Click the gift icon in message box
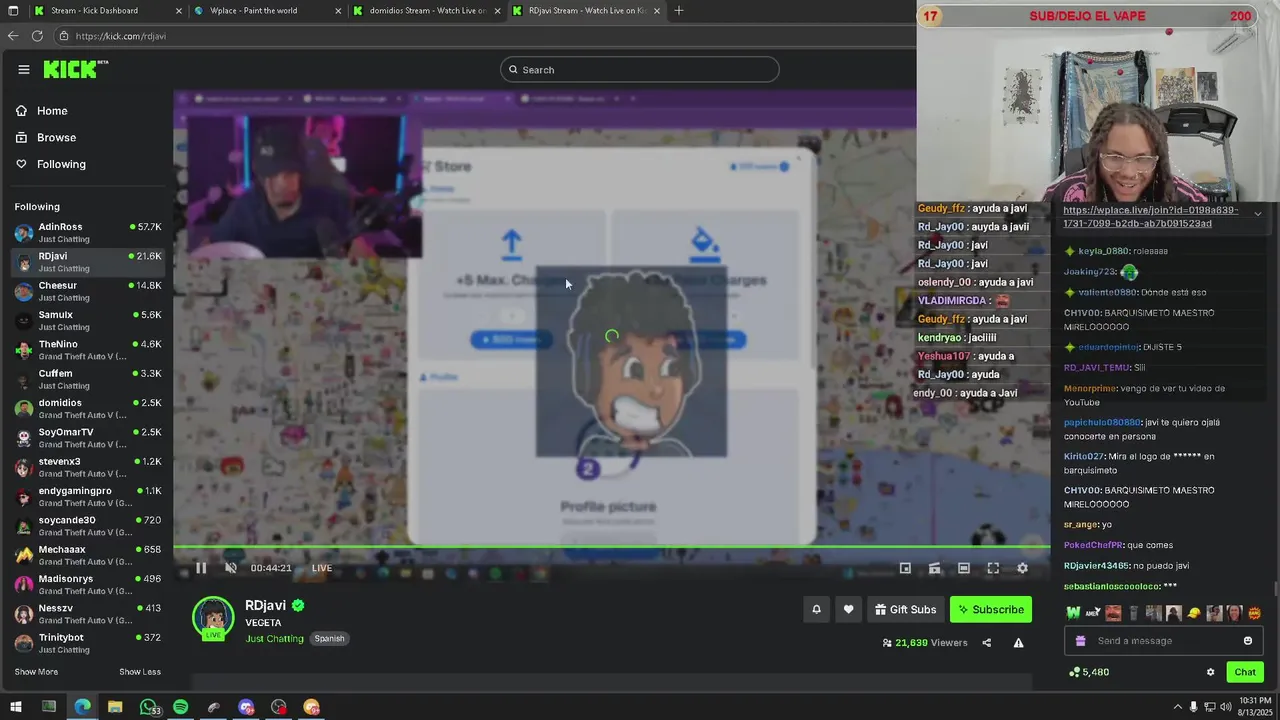1280x720 pixels. coord(1080,641)
